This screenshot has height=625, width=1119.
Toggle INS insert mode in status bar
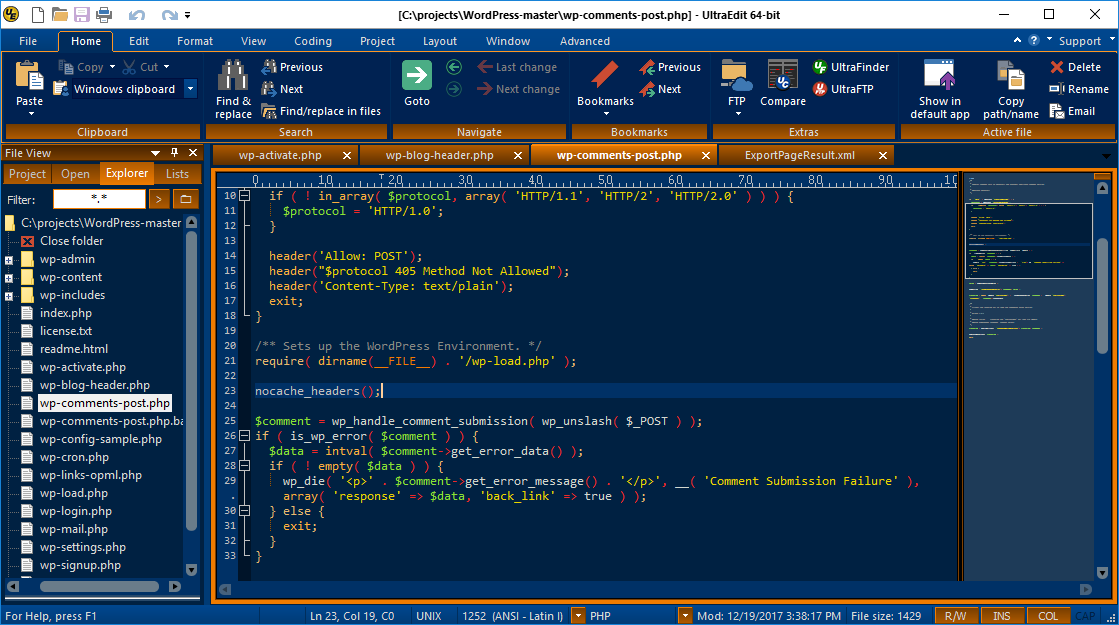1001,616
